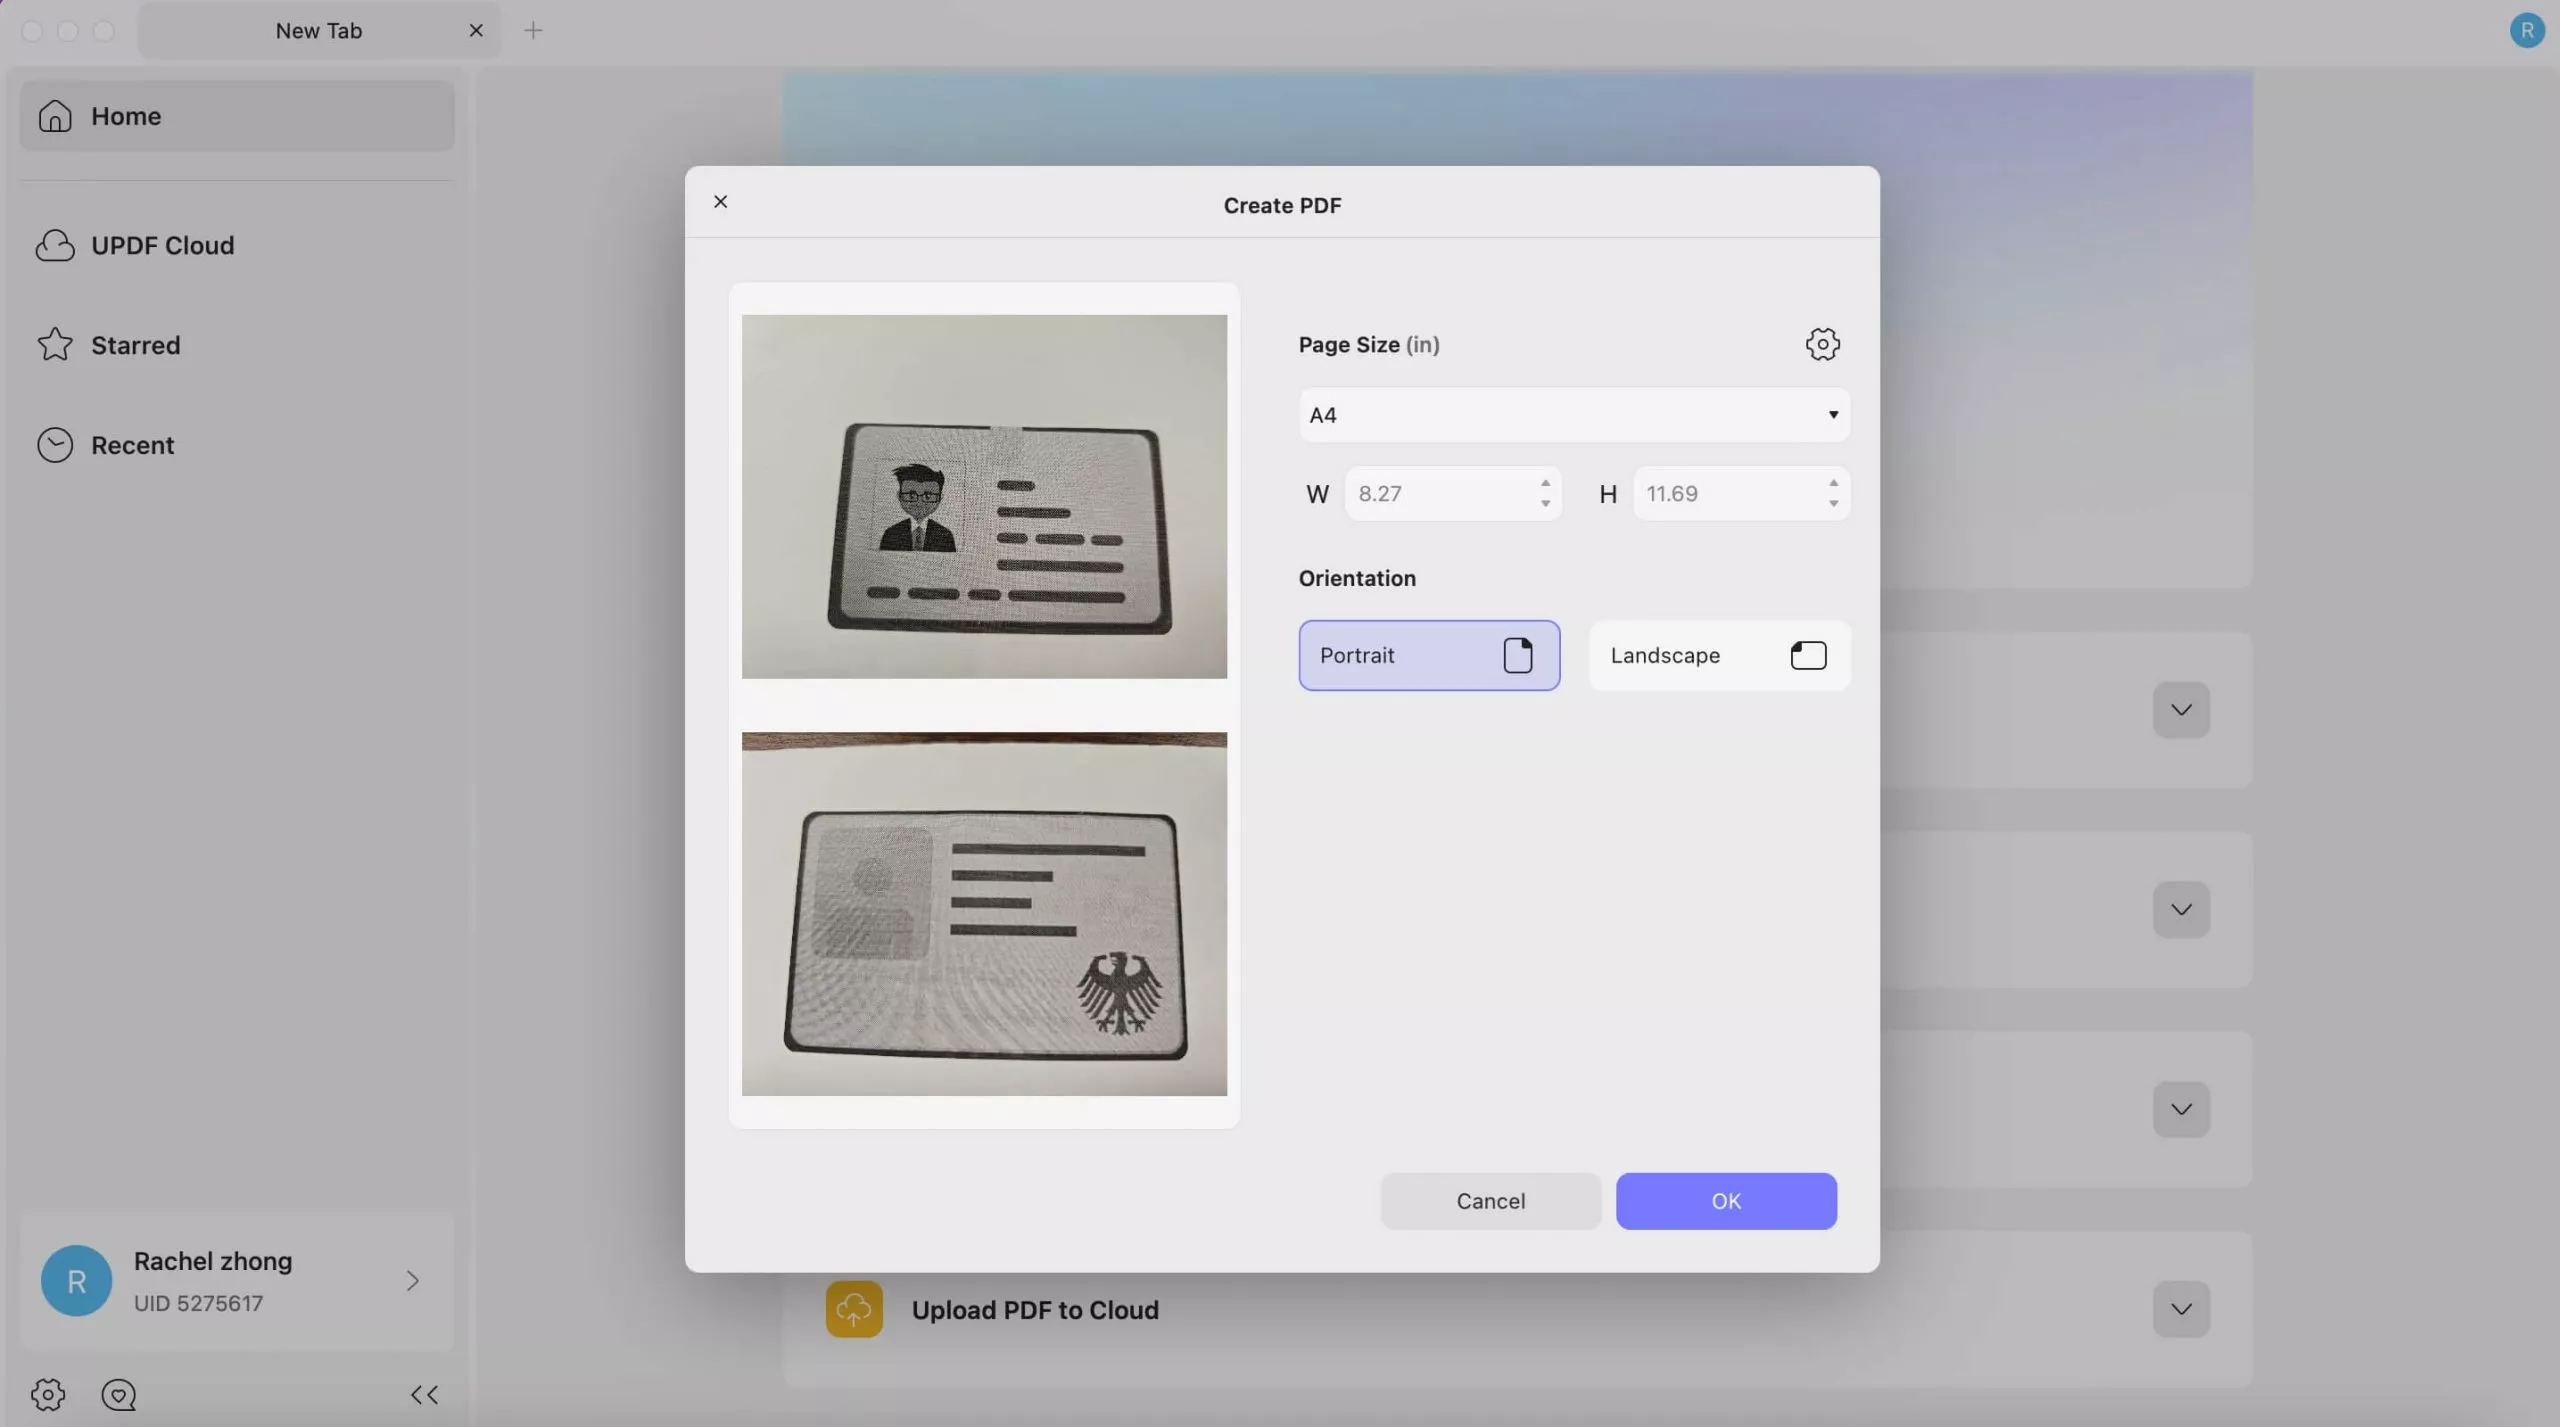Image resolution: width=2560 pixels, height=1427 pixels.
Task: Open a new tab with plus button
Action: [533, 30]
